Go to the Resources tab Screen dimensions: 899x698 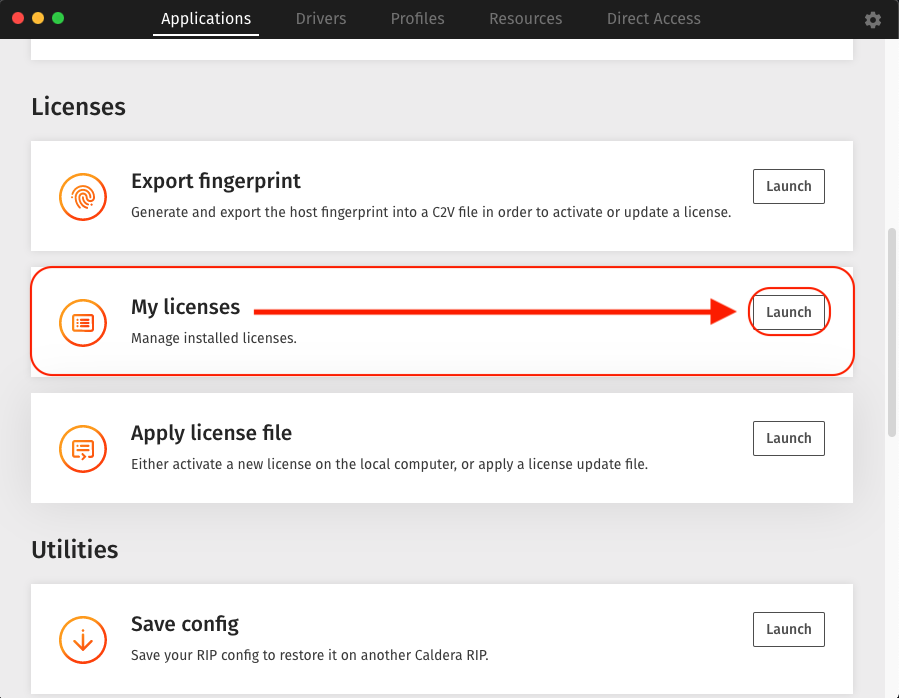[x=525, y=19]
